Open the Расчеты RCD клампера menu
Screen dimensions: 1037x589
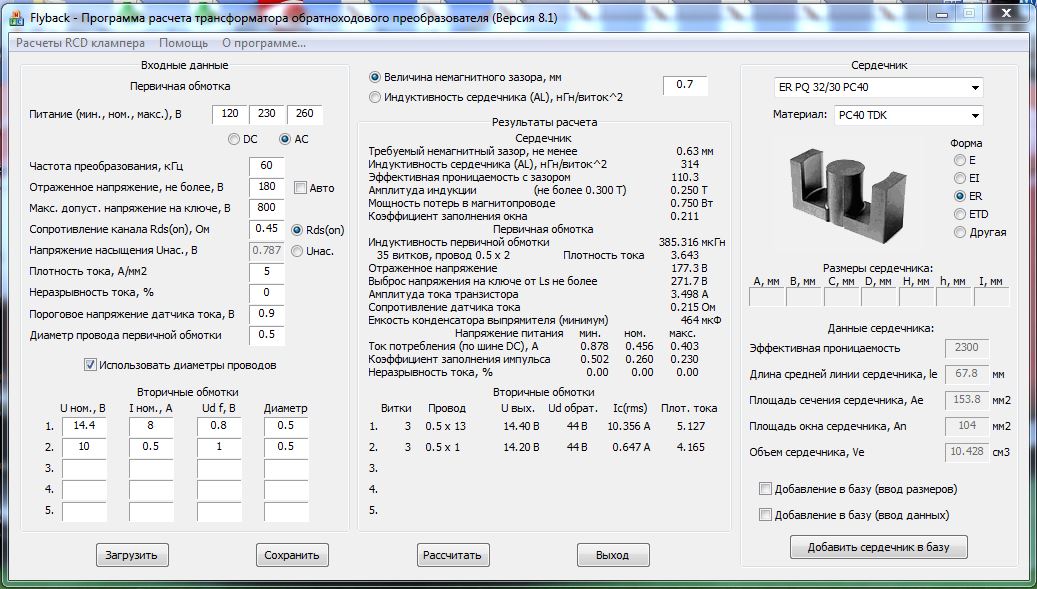click(81, 43)
